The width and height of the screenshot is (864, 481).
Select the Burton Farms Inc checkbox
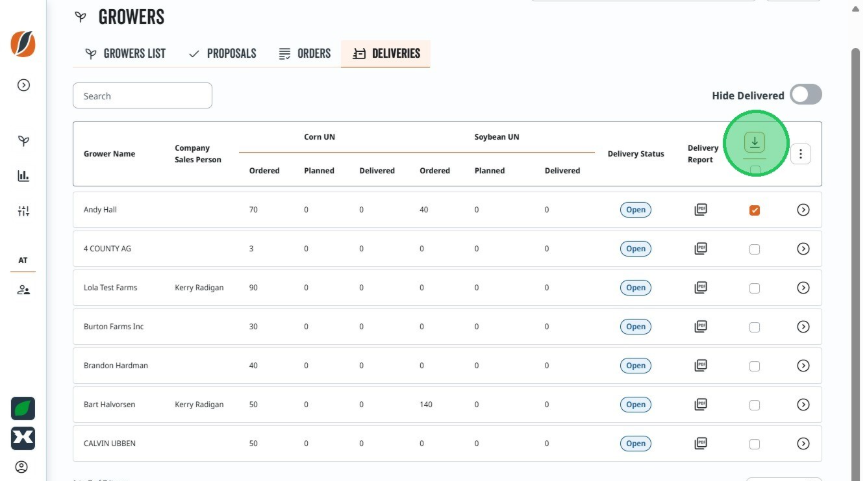click(754, 327)
